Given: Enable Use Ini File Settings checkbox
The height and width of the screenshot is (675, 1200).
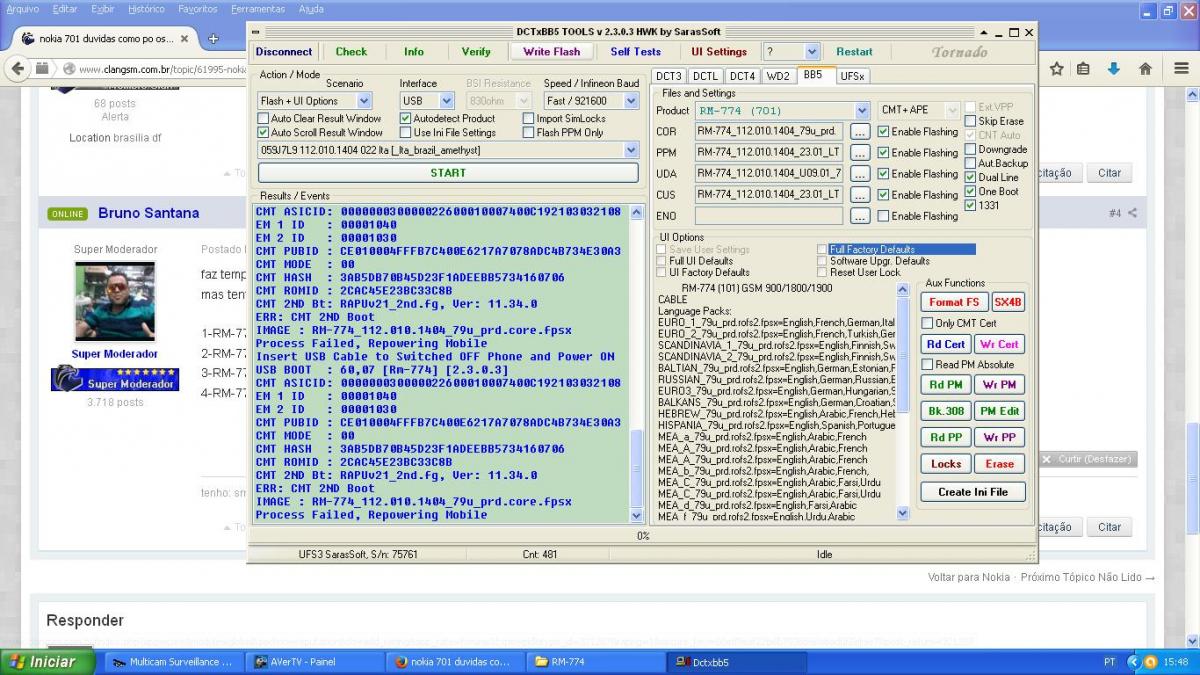Looking at the screenshot, I should [406, 132].
